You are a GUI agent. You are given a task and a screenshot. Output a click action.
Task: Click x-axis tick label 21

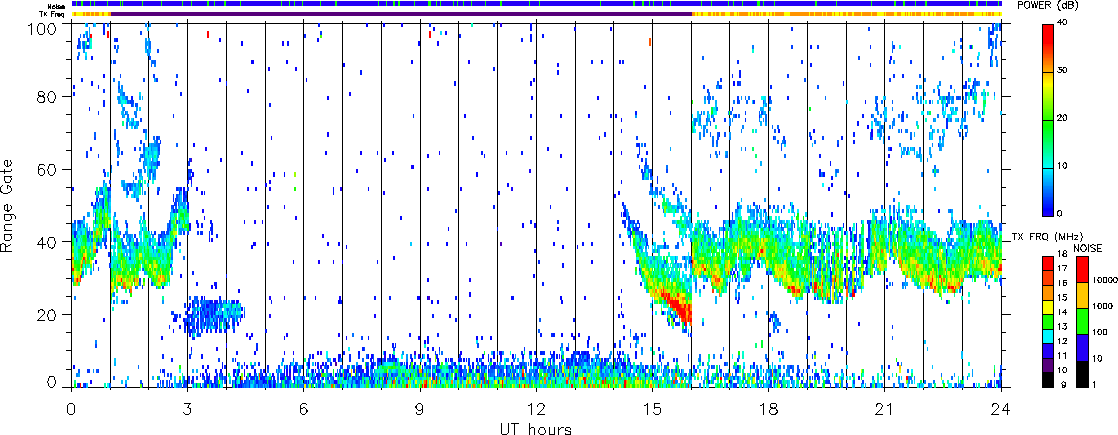pos(885,409)
